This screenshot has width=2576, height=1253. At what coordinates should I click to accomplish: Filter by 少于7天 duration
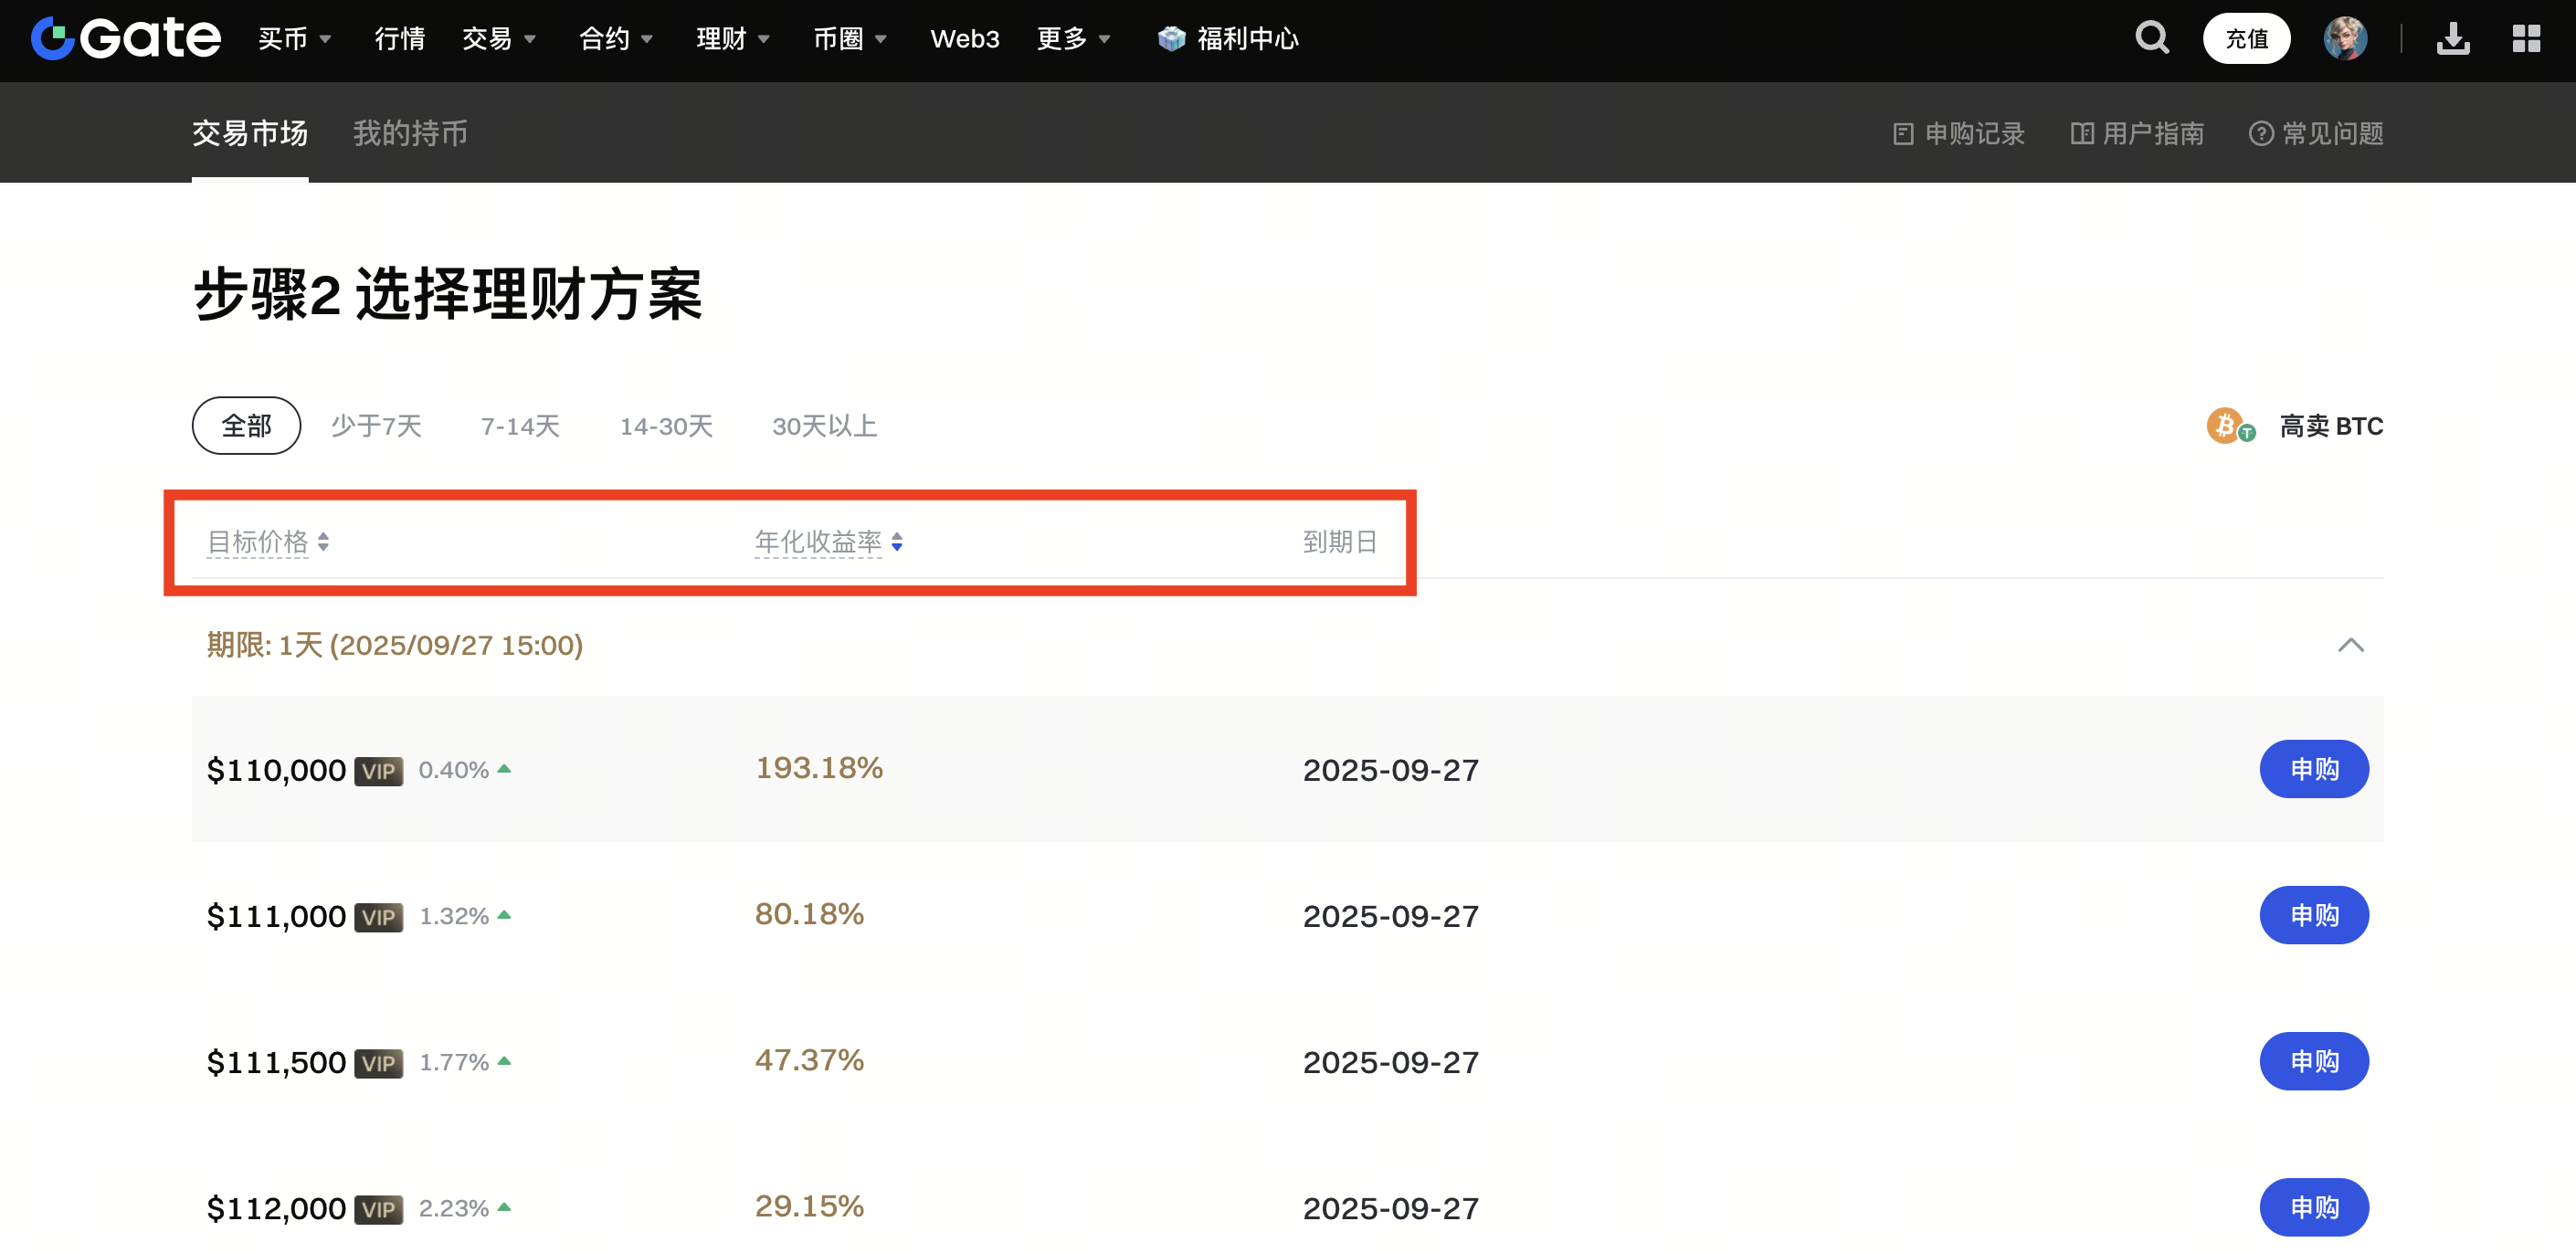pos(376,426)
